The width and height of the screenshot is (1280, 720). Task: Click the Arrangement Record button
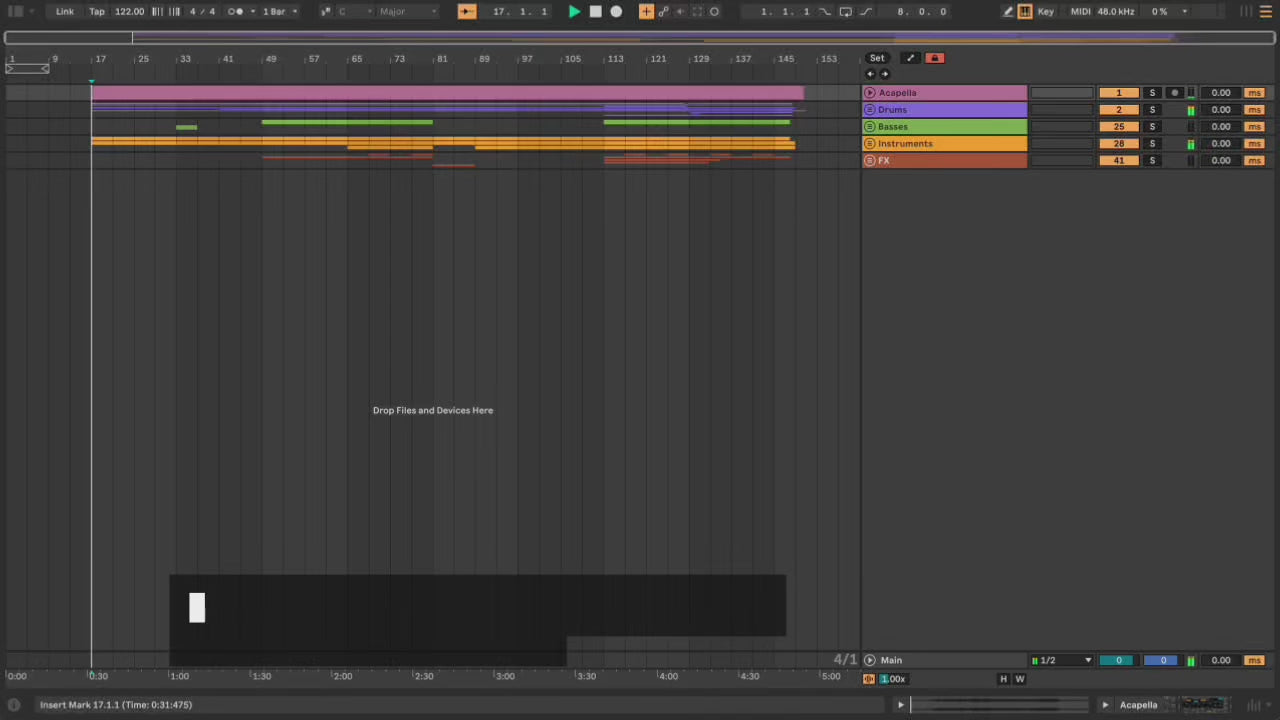coord(616,11)
